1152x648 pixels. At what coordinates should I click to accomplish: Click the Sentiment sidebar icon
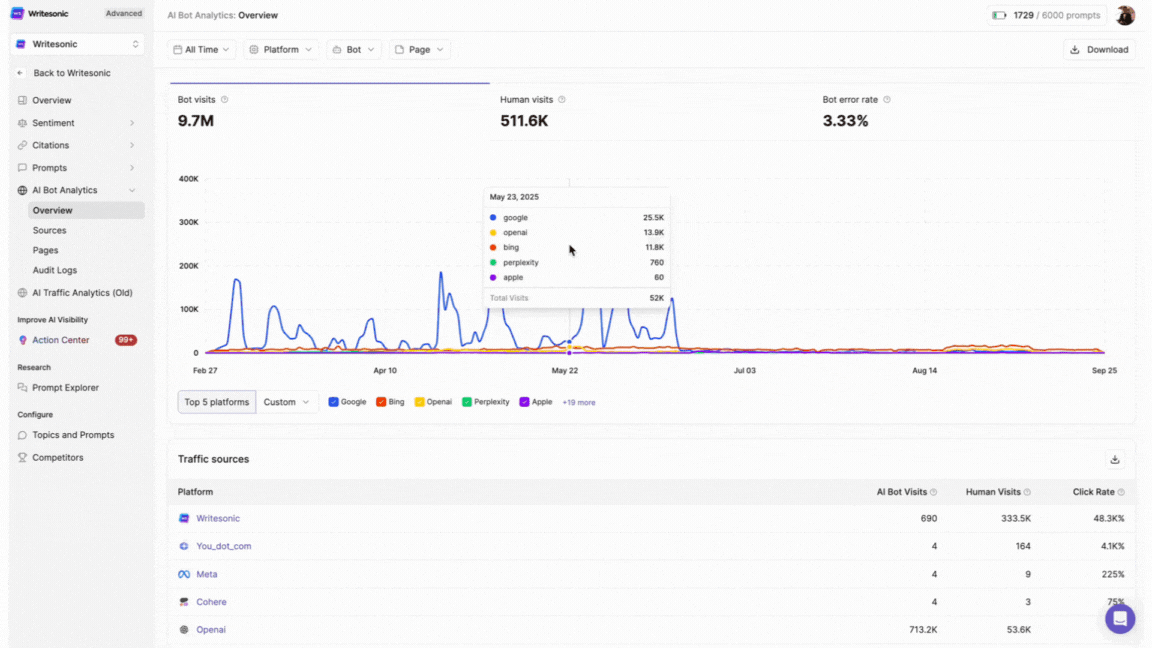coord(22,123)
